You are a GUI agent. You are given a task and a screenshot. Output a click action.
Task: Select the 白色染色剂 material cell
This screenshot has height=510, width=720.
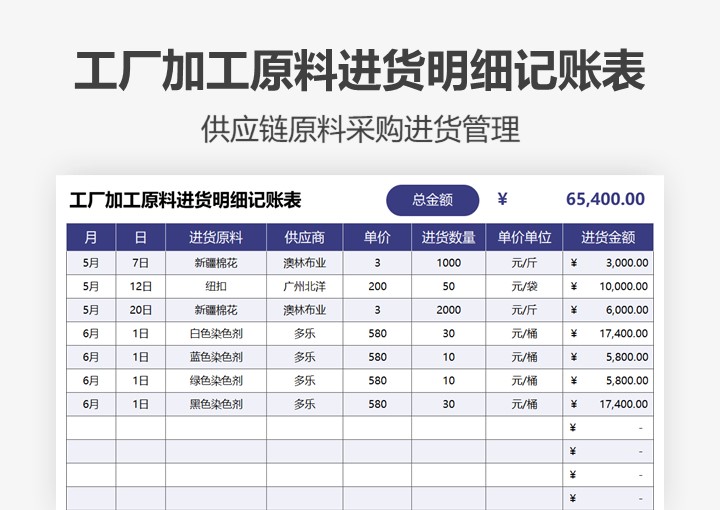pos(216,333)
